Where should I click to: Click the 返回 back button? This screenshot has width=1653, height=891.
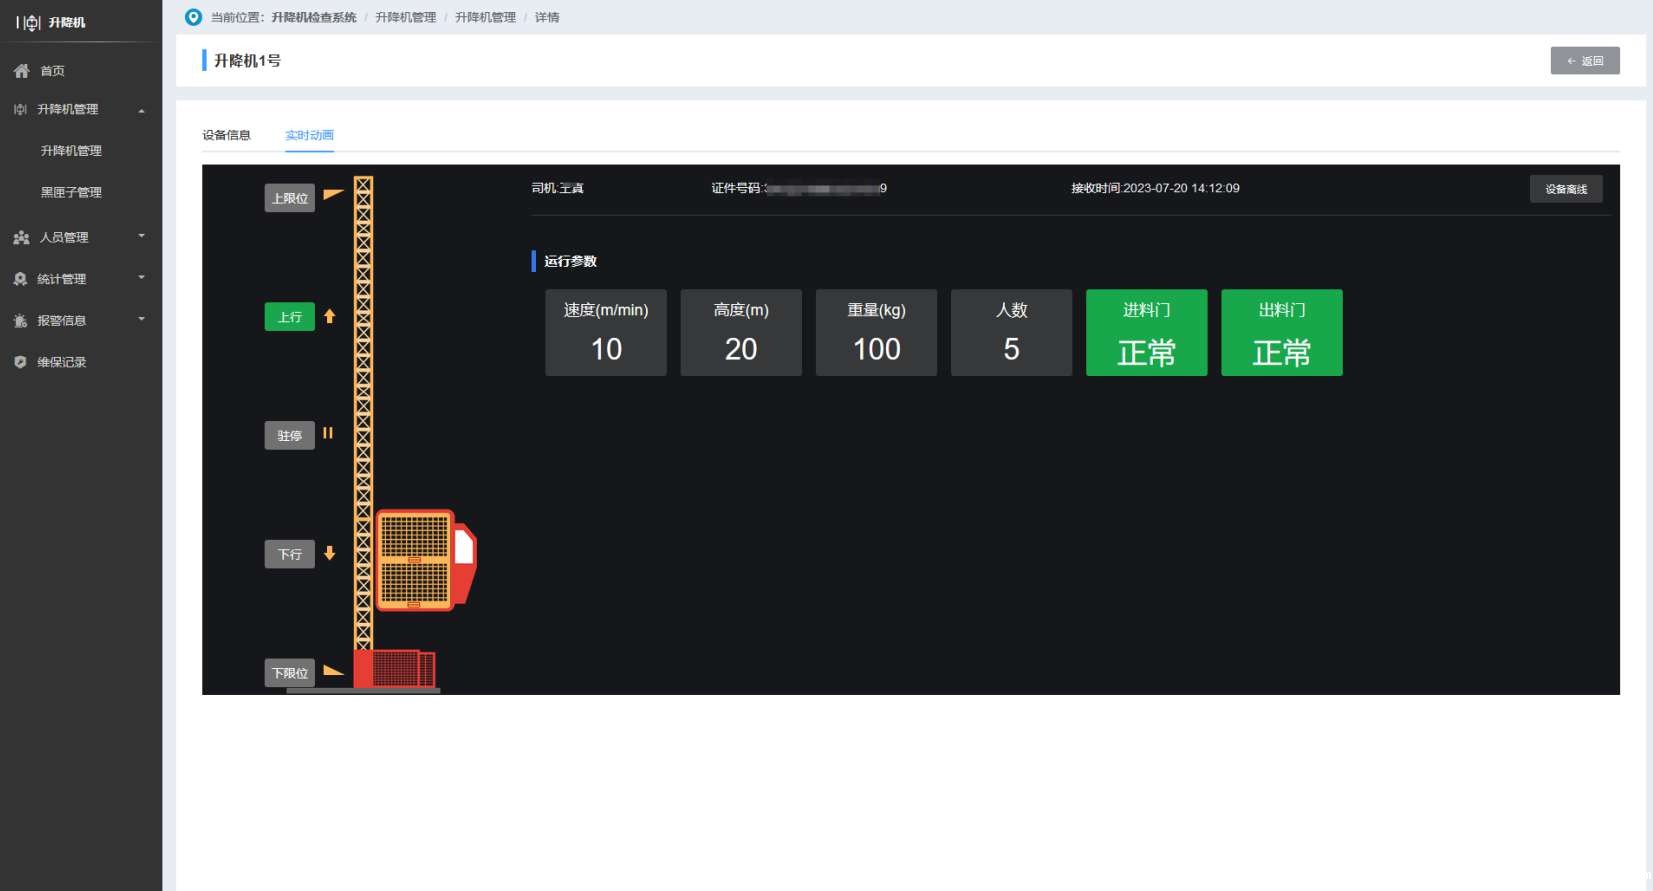coord(1584,61)
